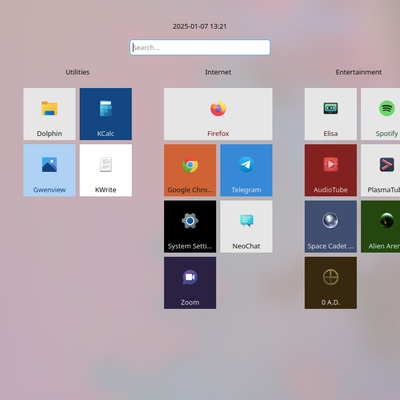400x400 pixels.
Task: Launch KCalc calculator tile
Action: tap(106, 114)
